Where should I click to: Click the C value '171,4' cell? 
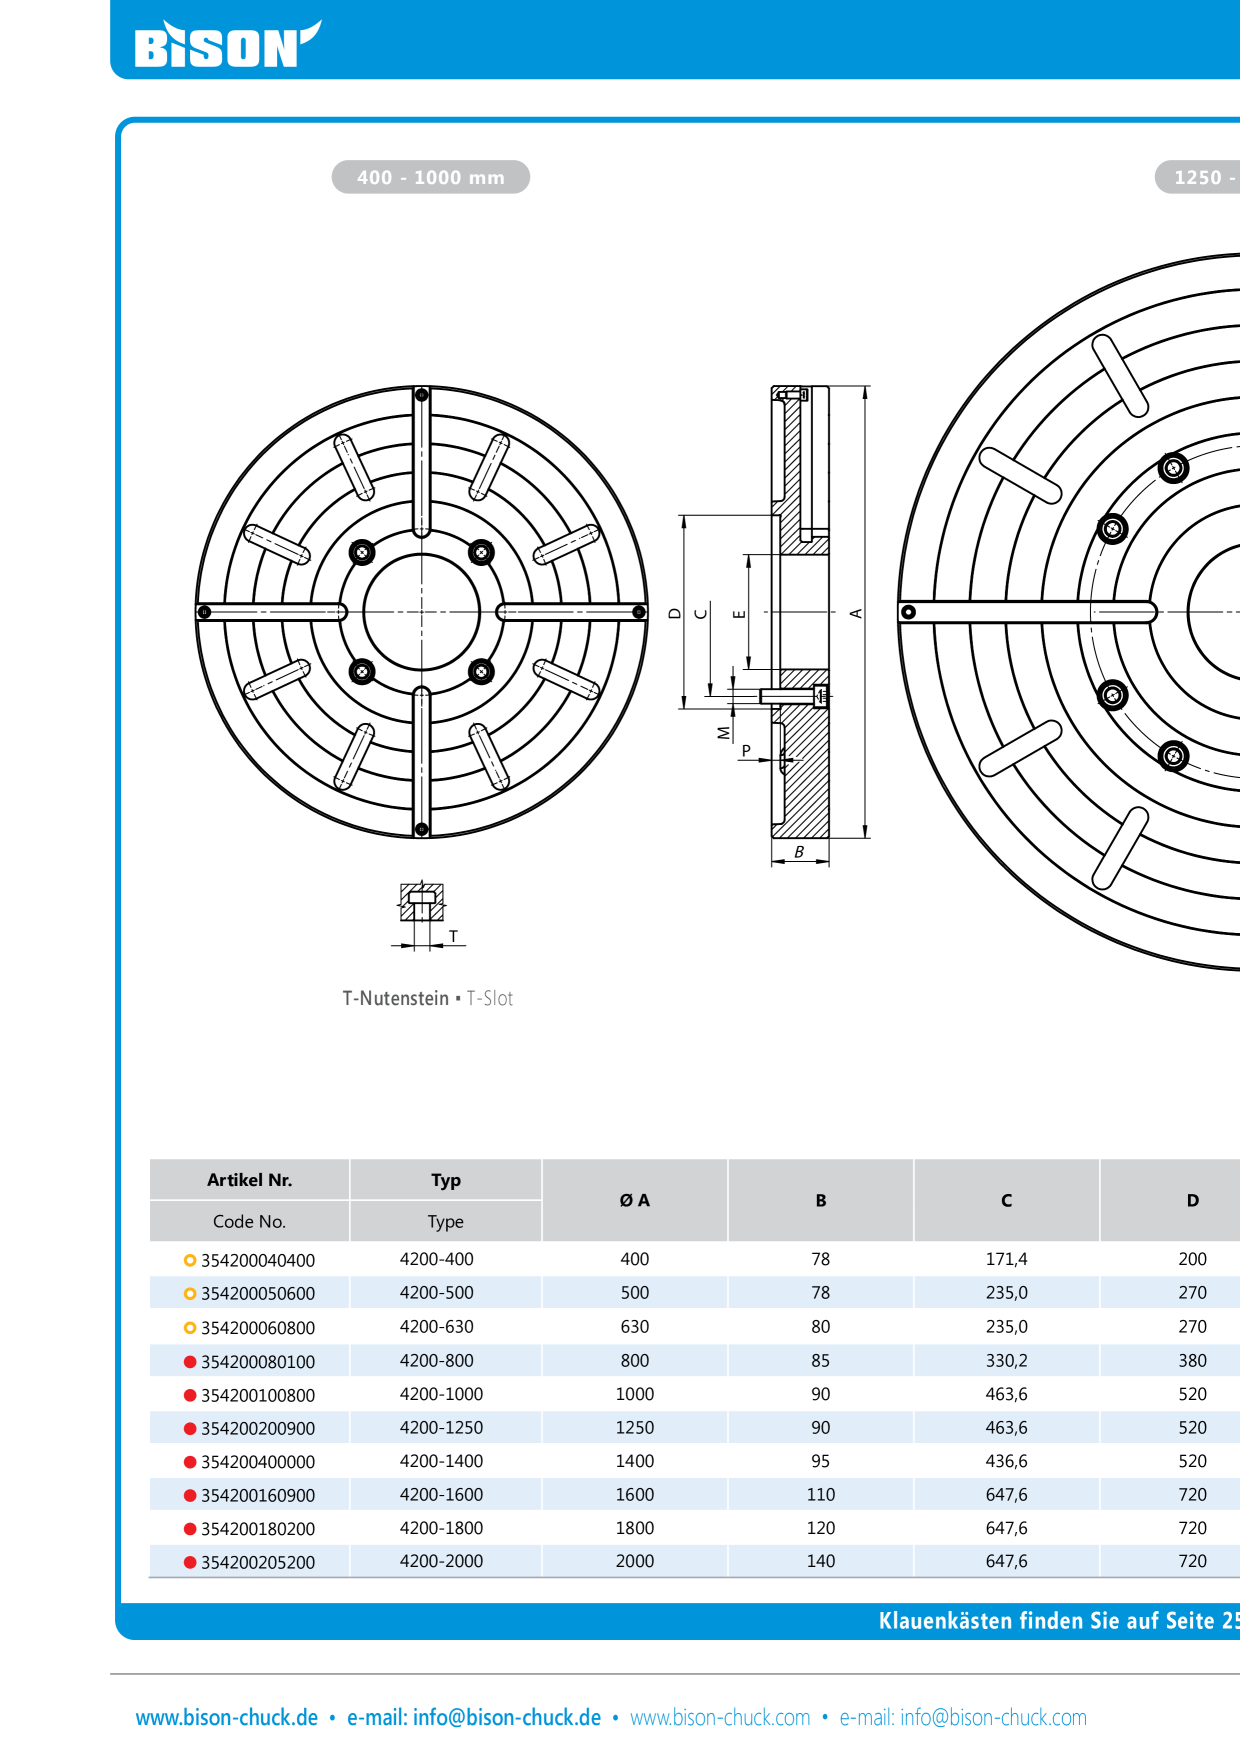1007,1259
